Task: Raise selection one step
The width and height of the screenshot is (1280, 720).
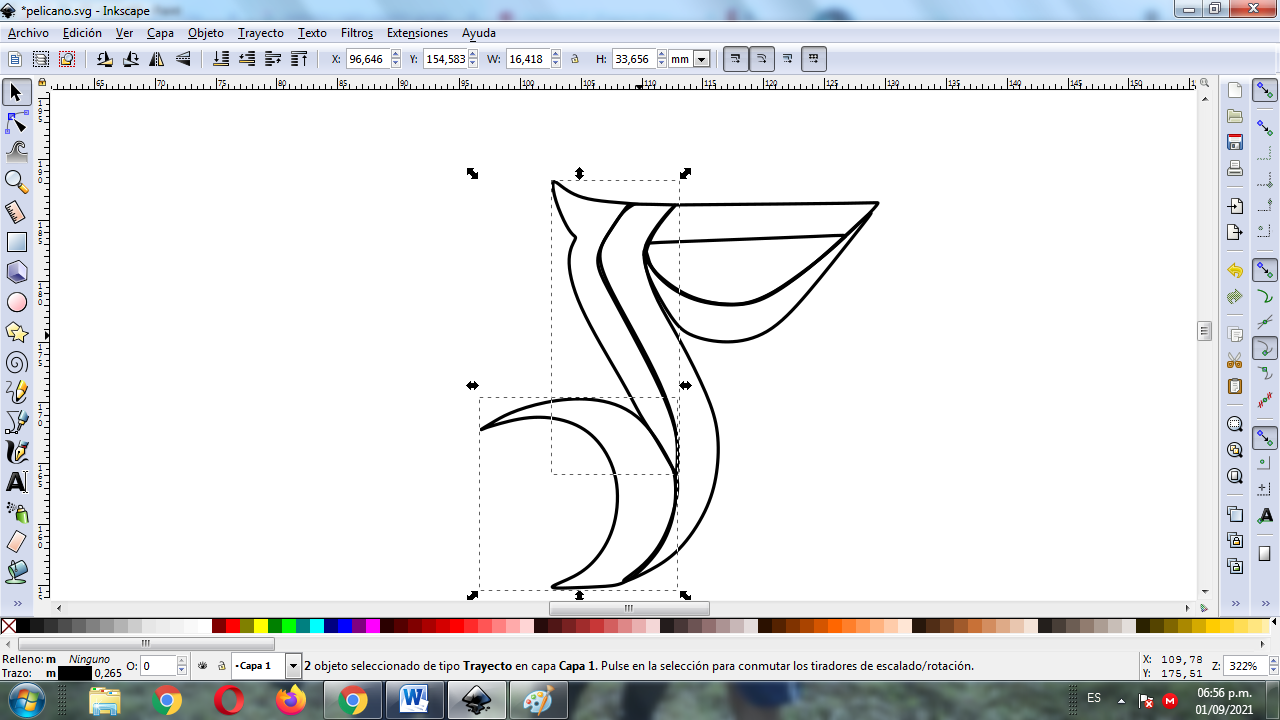Action: click(273, 59)
